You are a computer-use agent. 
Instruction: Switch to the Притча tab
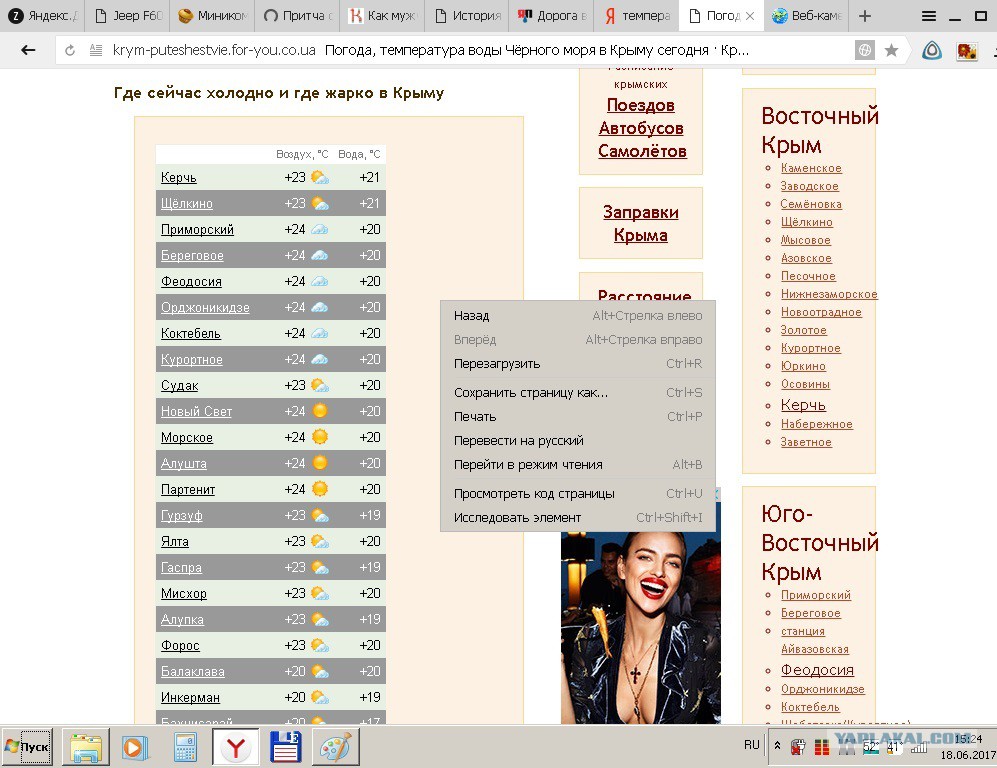pyautogui.click(x=297, y=16)
